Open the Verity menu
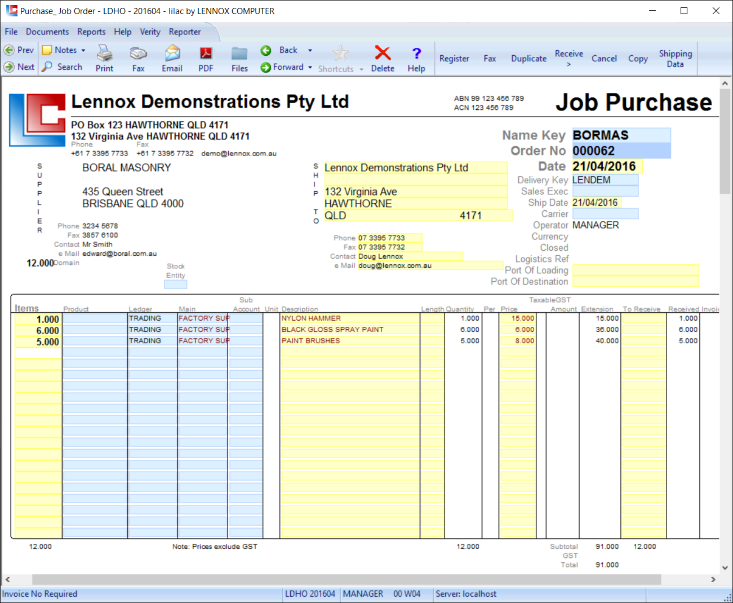 pos(150,32)
